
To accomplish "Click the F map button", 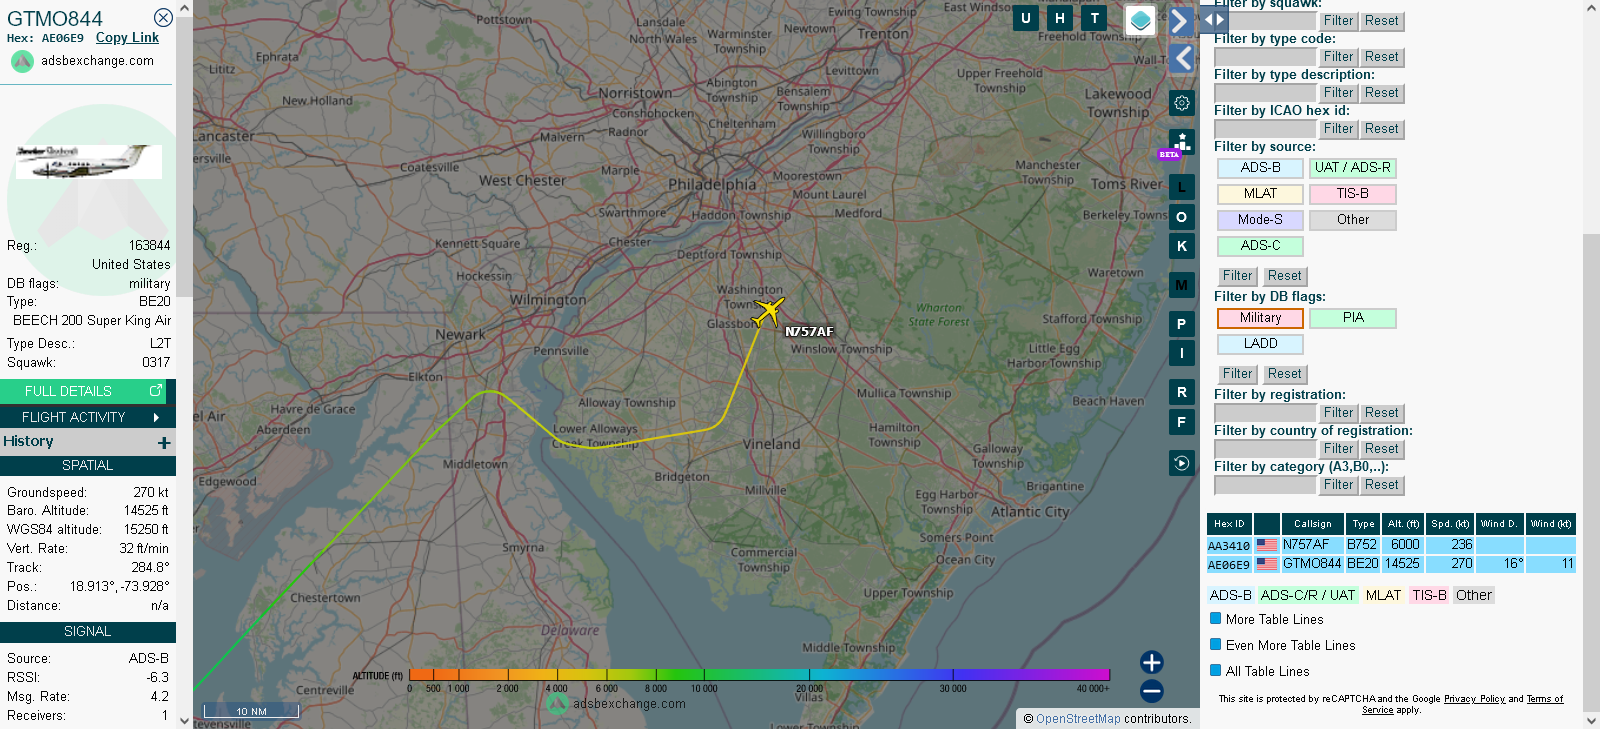I will (1182, 422).
